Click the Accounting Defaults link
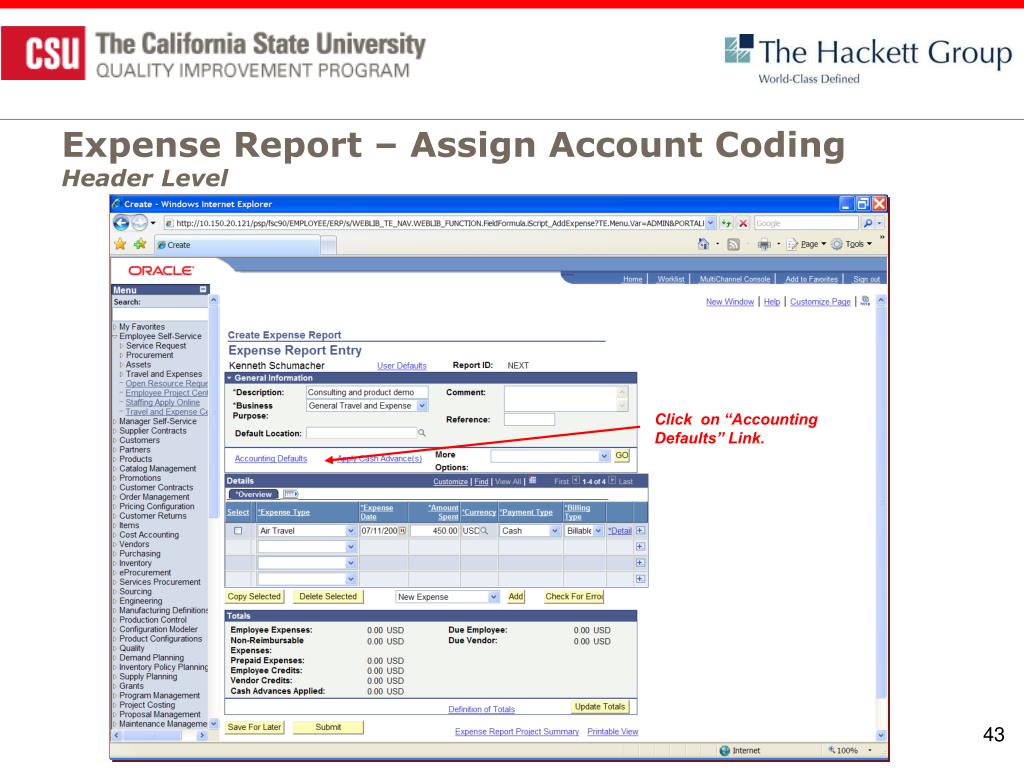Image resolution: width=1024 pixels, height=768 pixels. tap(270, 458)
